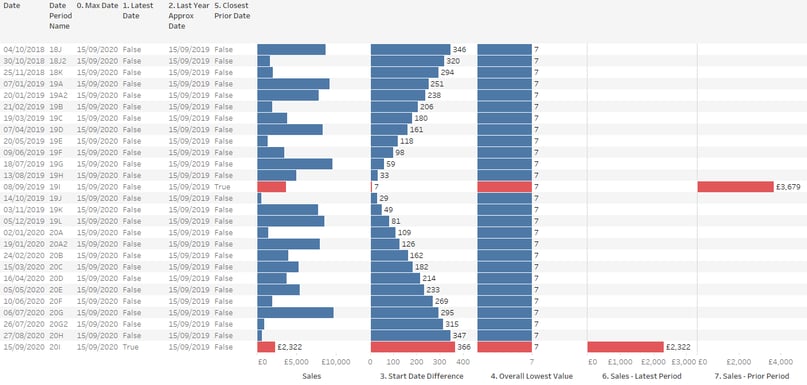Screen dimensions: 807x385
Task: Select the 346 Start Date Difference bar
Action: click(x=410, y=49)
